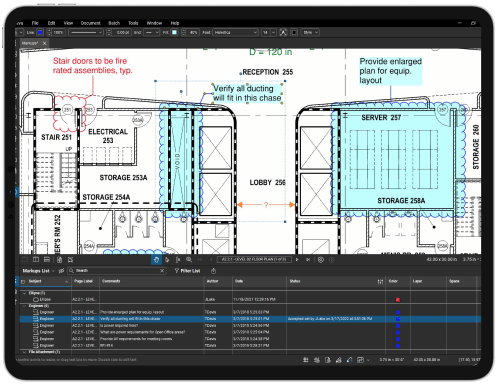Clear the markups search field
This screenshot has width=498, height=385.
pyautogui.click(x=162, y=271)
